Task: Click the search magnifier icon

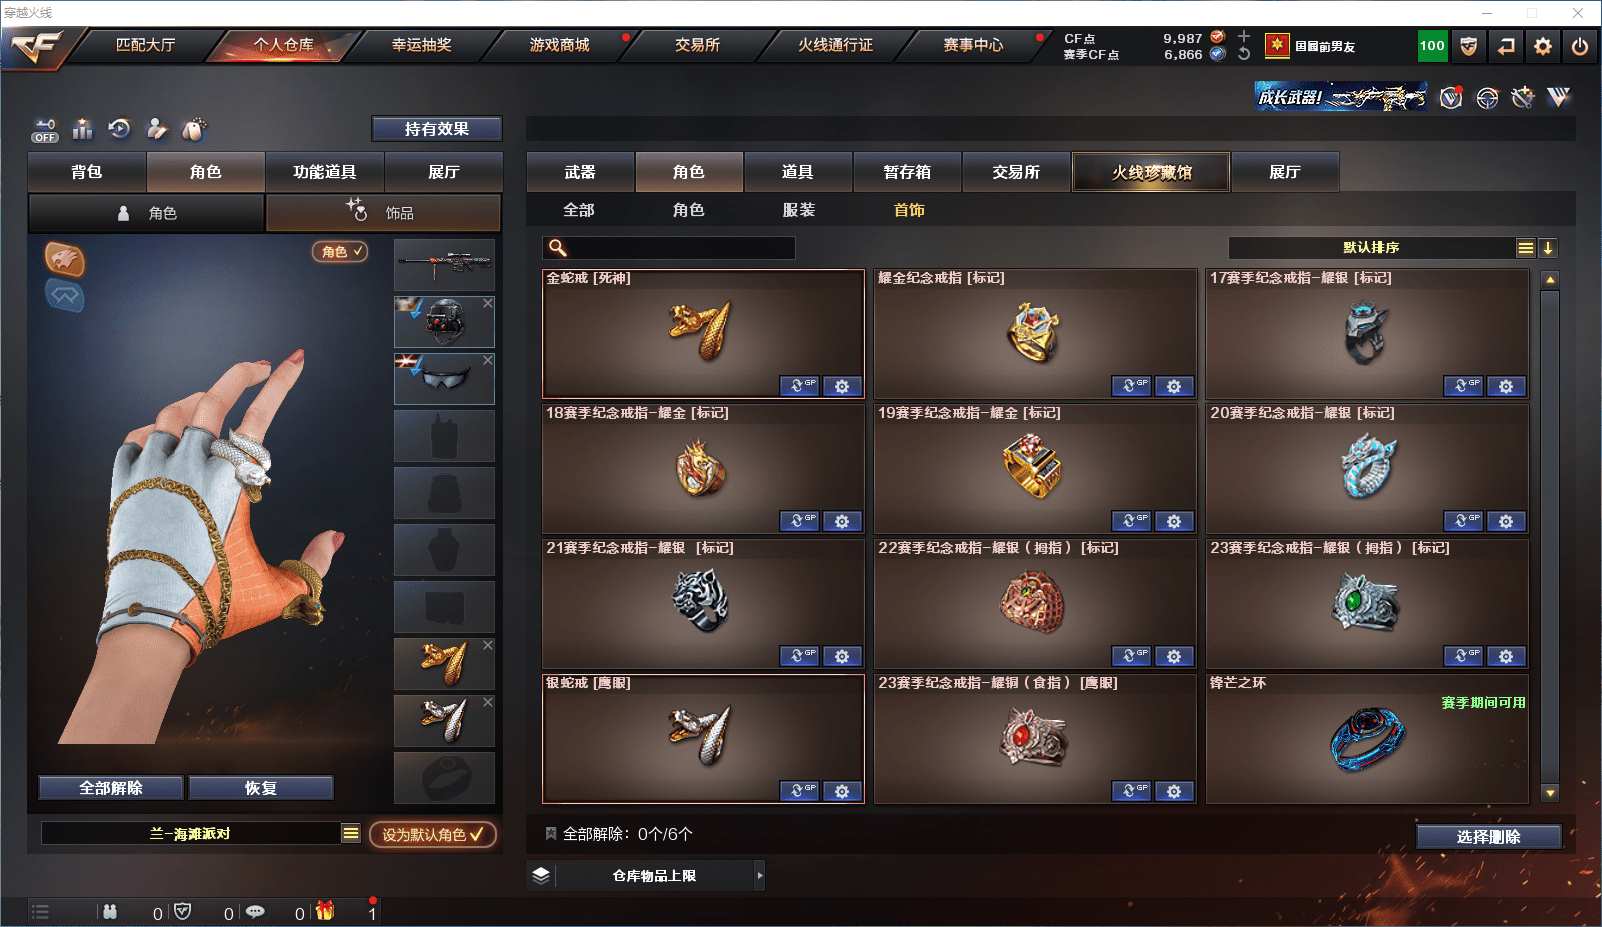Action: (558, 248)
